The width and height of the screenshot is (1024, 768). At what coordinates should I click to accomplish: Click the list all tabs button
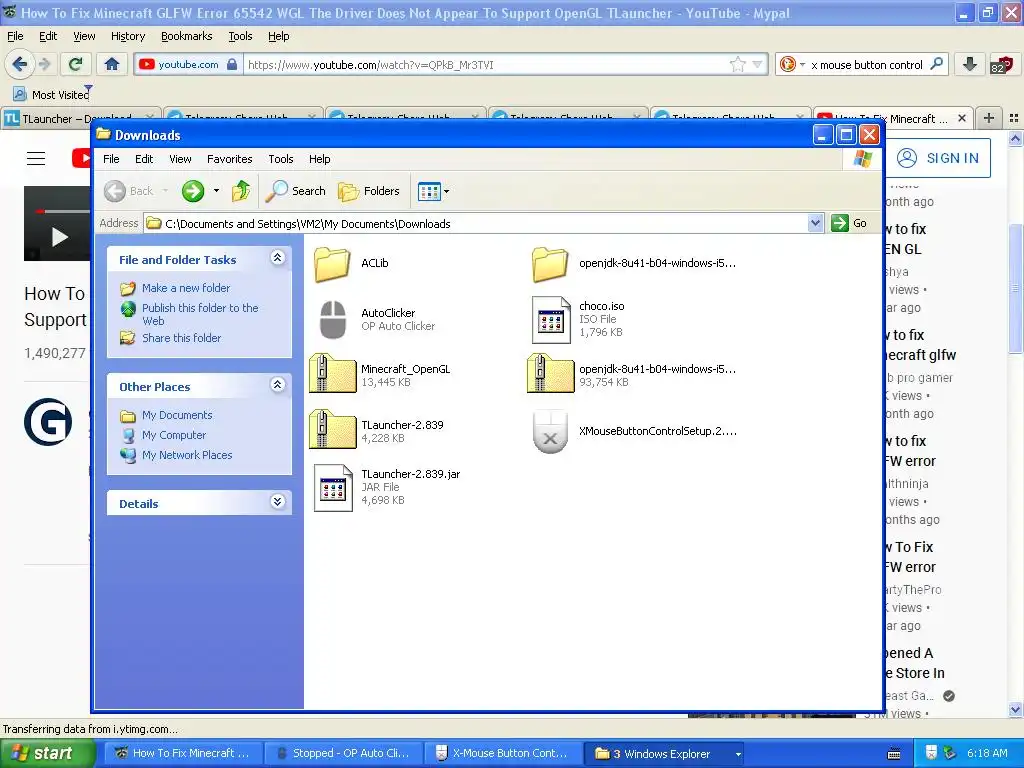point(1014,118)
